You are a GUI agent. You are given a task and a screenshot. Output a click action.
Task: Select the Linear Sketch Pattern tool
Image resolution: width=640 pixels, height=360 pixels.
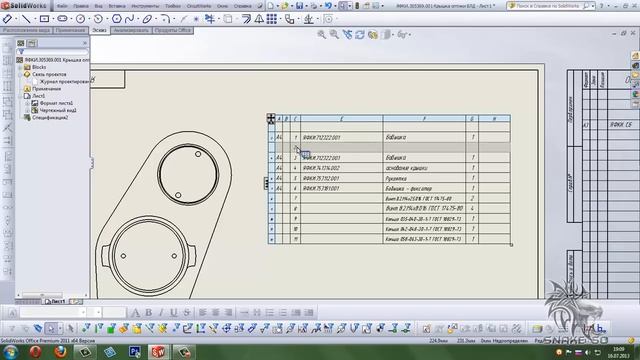click(x=272, y=19)
